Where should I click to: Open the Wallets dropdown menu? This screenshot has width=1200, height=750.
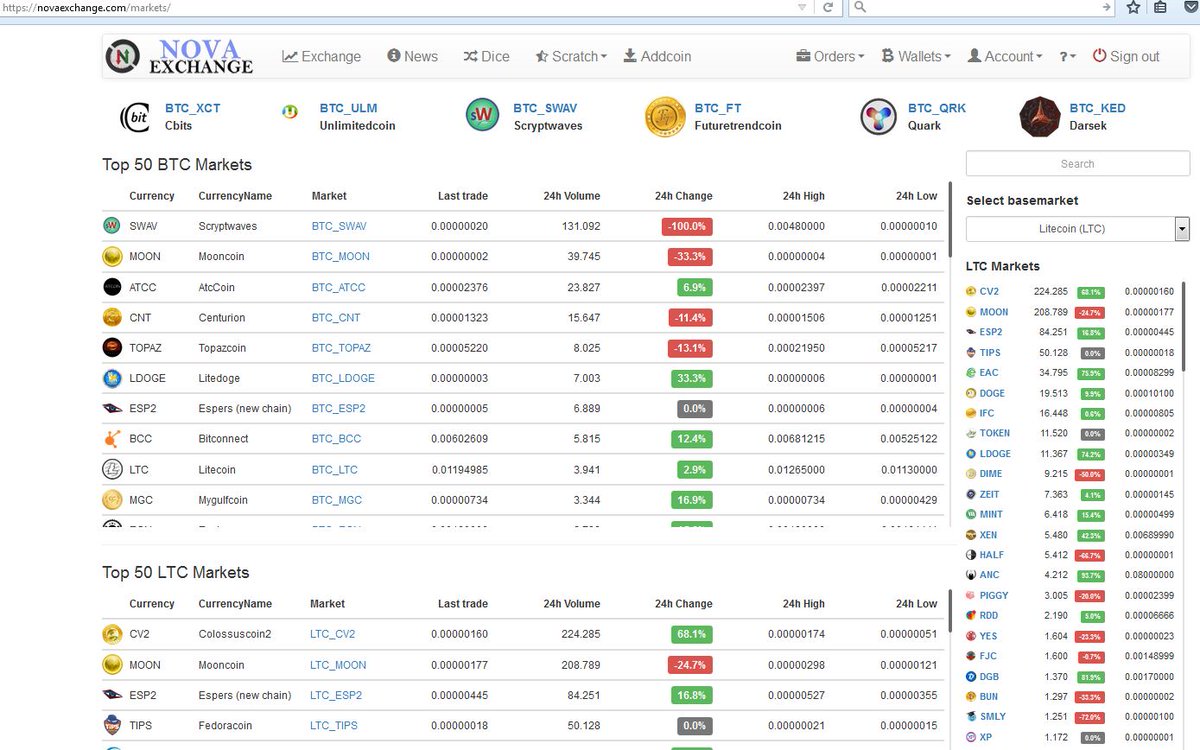click(x=916, y=56)
